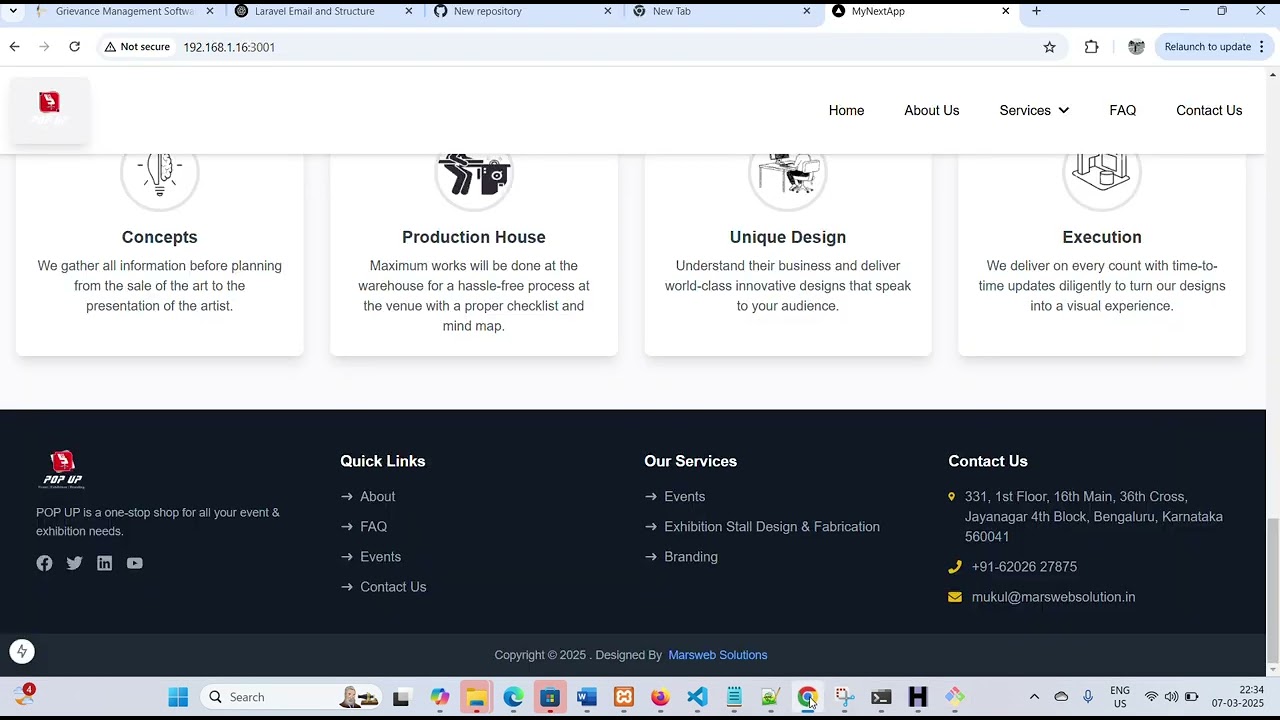Visit the Marsweb Solutions link
This screenshot has height=720, width=1280.
(718, 655)
